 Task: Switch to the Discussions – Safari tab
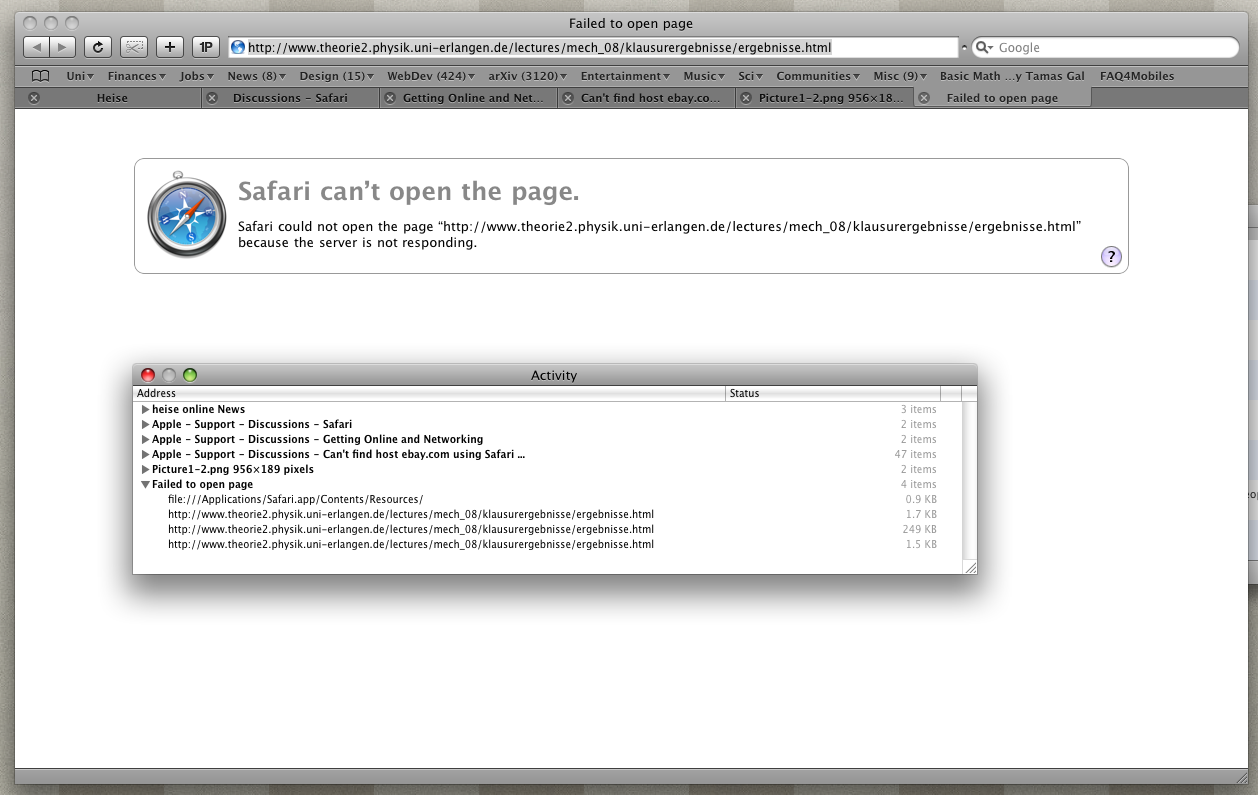click(x=290, y=98)
